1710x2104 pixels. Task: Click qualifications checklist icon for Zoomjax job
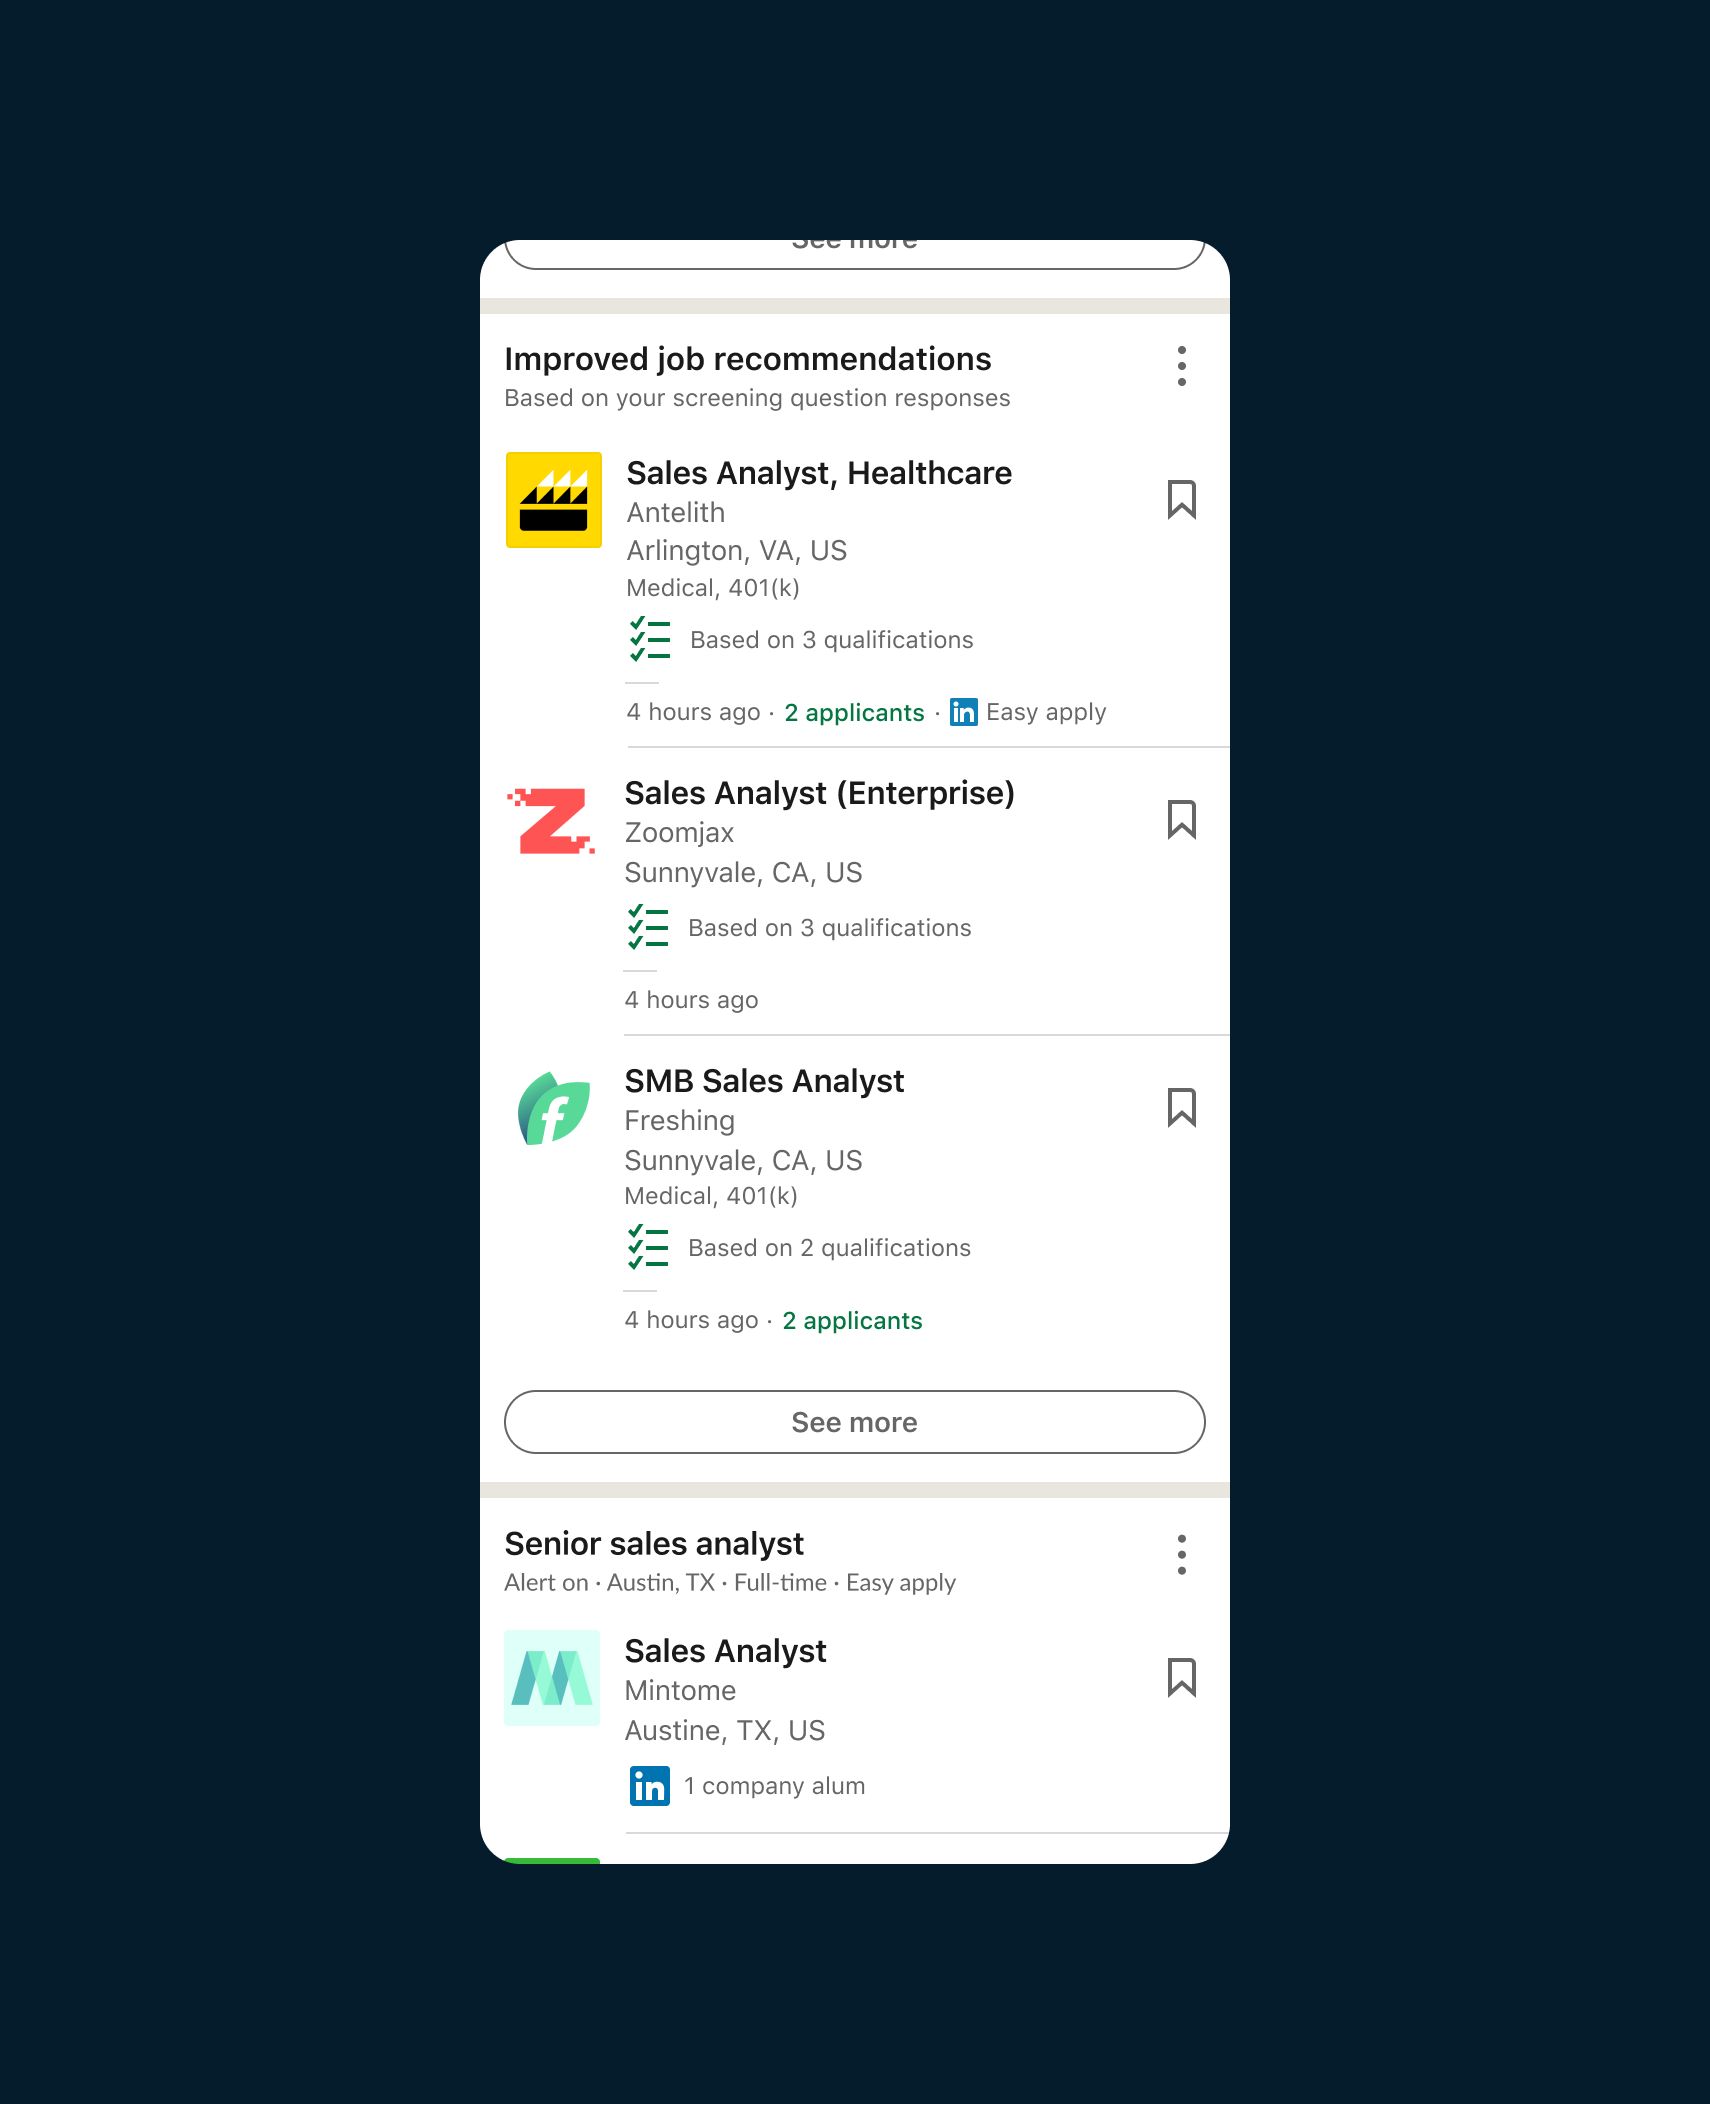pyautogui.click(x=648, y=927)
